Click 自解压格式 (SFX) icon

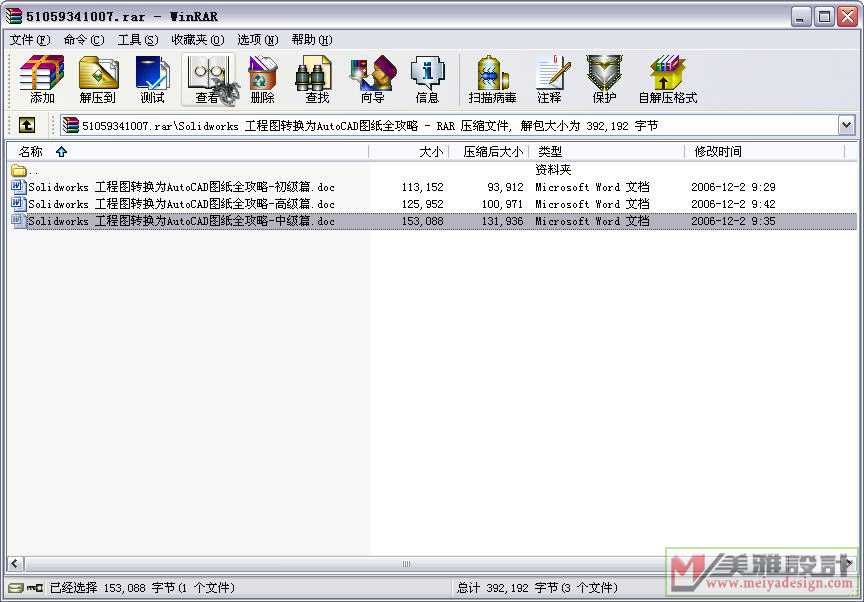pyautogui.click(x=668, y=79)
